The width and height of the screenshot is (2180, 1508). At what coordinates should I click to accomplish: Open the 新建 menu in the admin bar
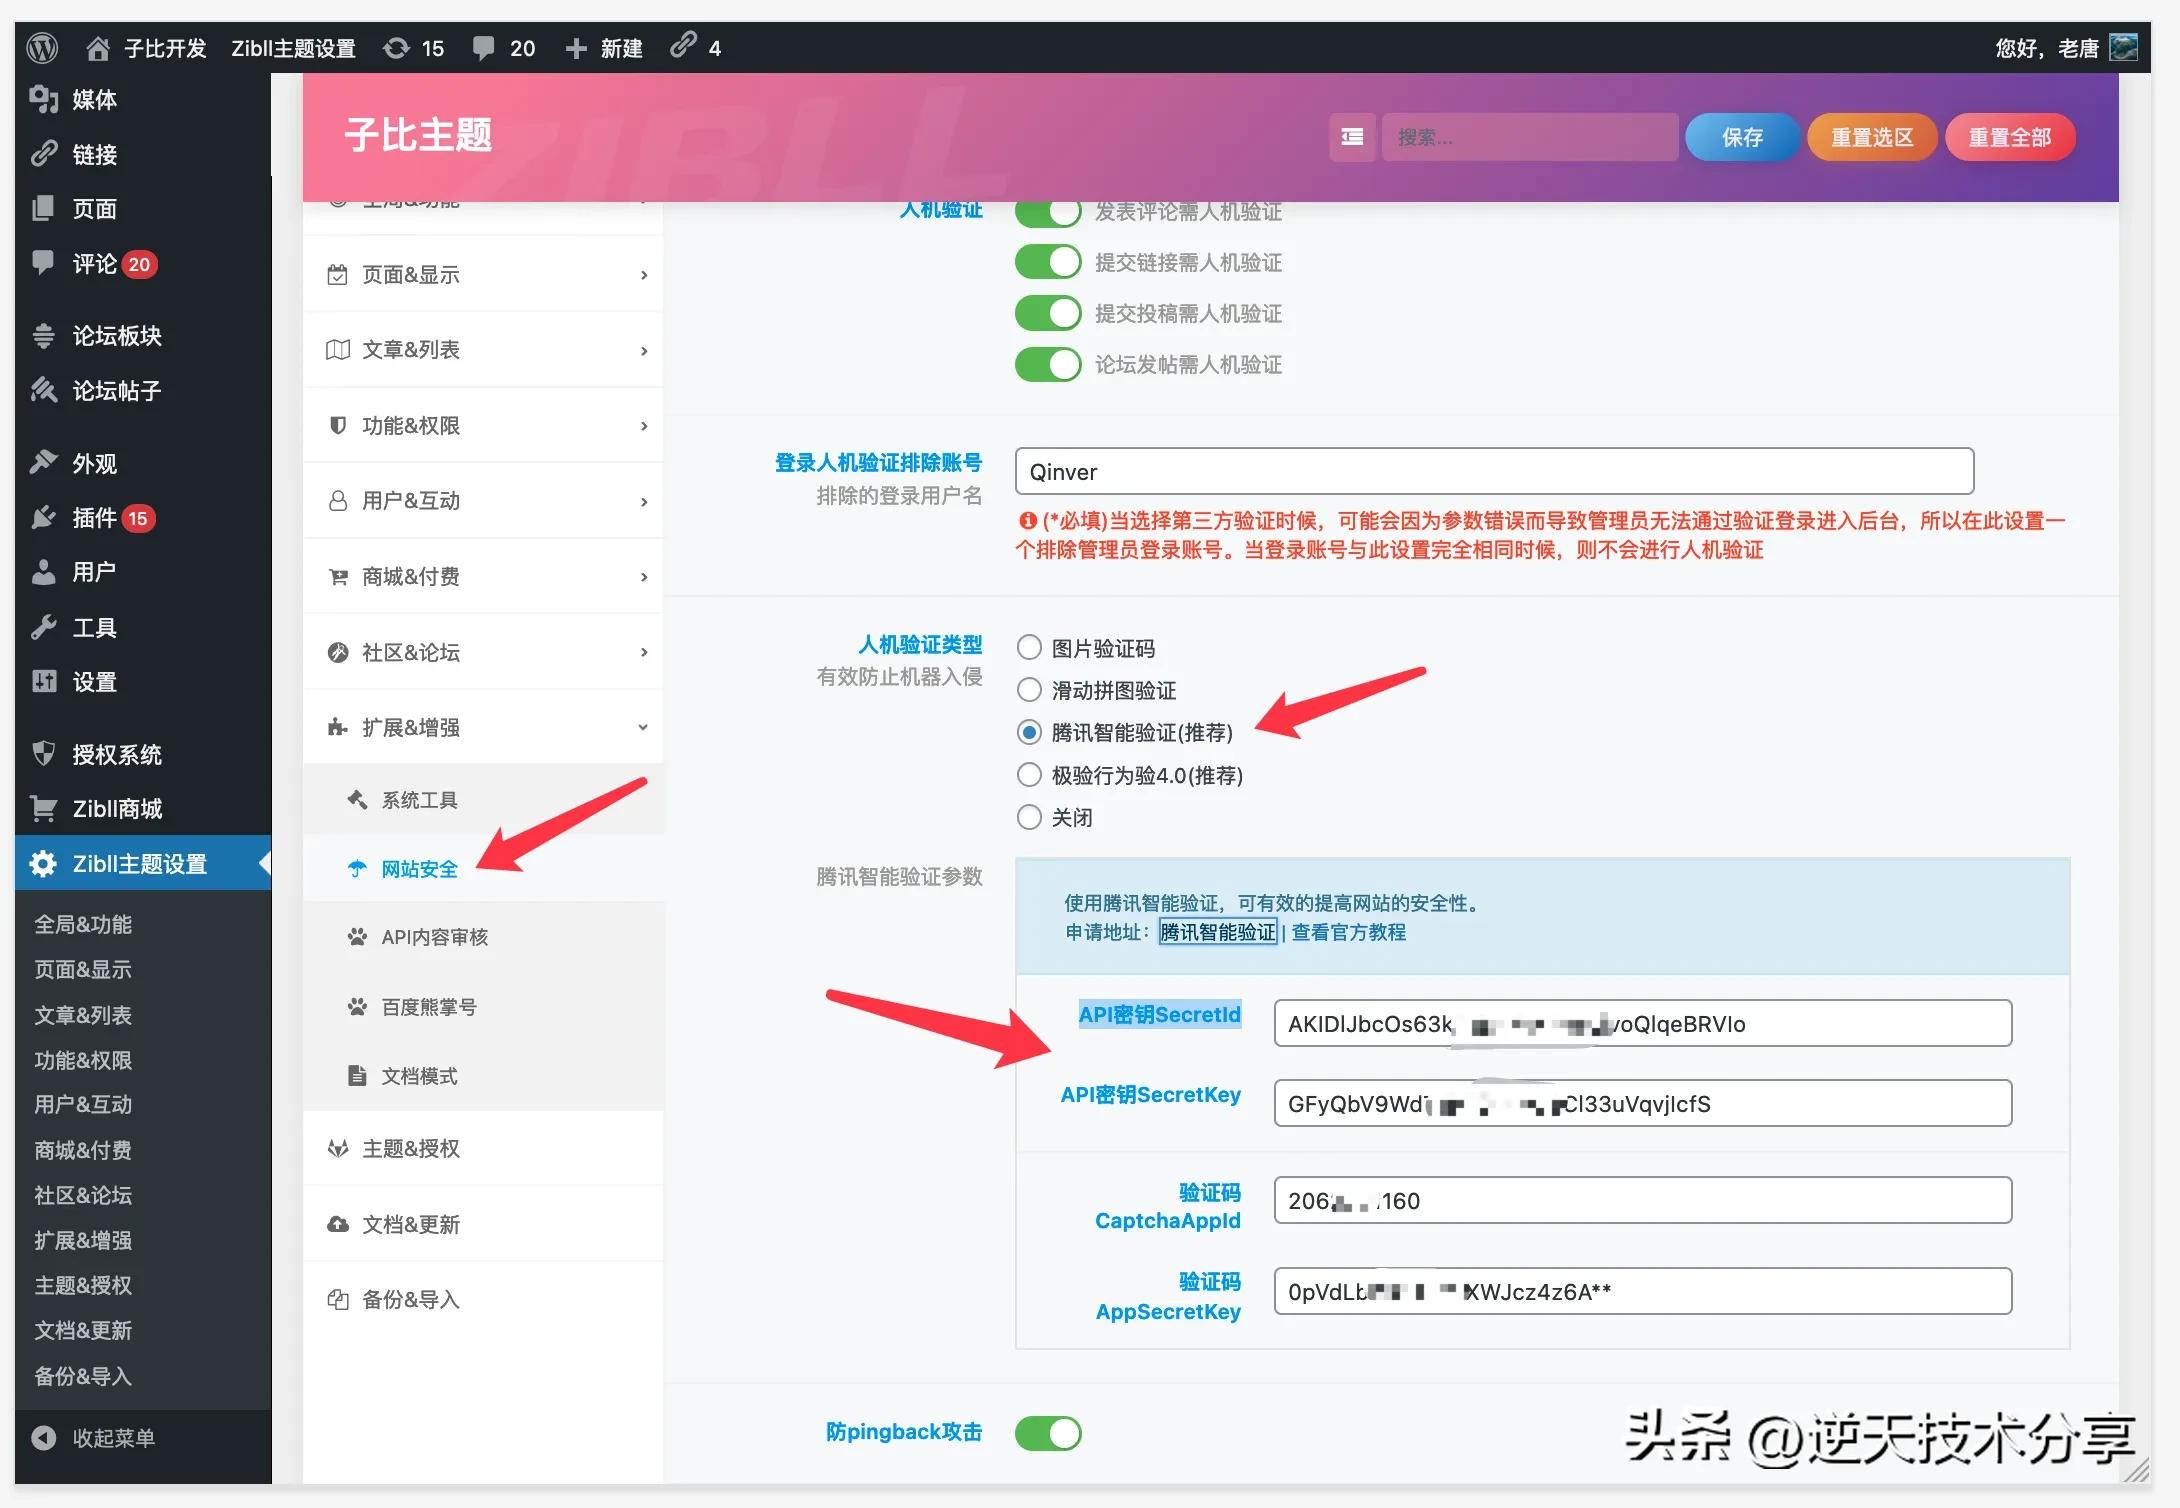coord(604,47)
